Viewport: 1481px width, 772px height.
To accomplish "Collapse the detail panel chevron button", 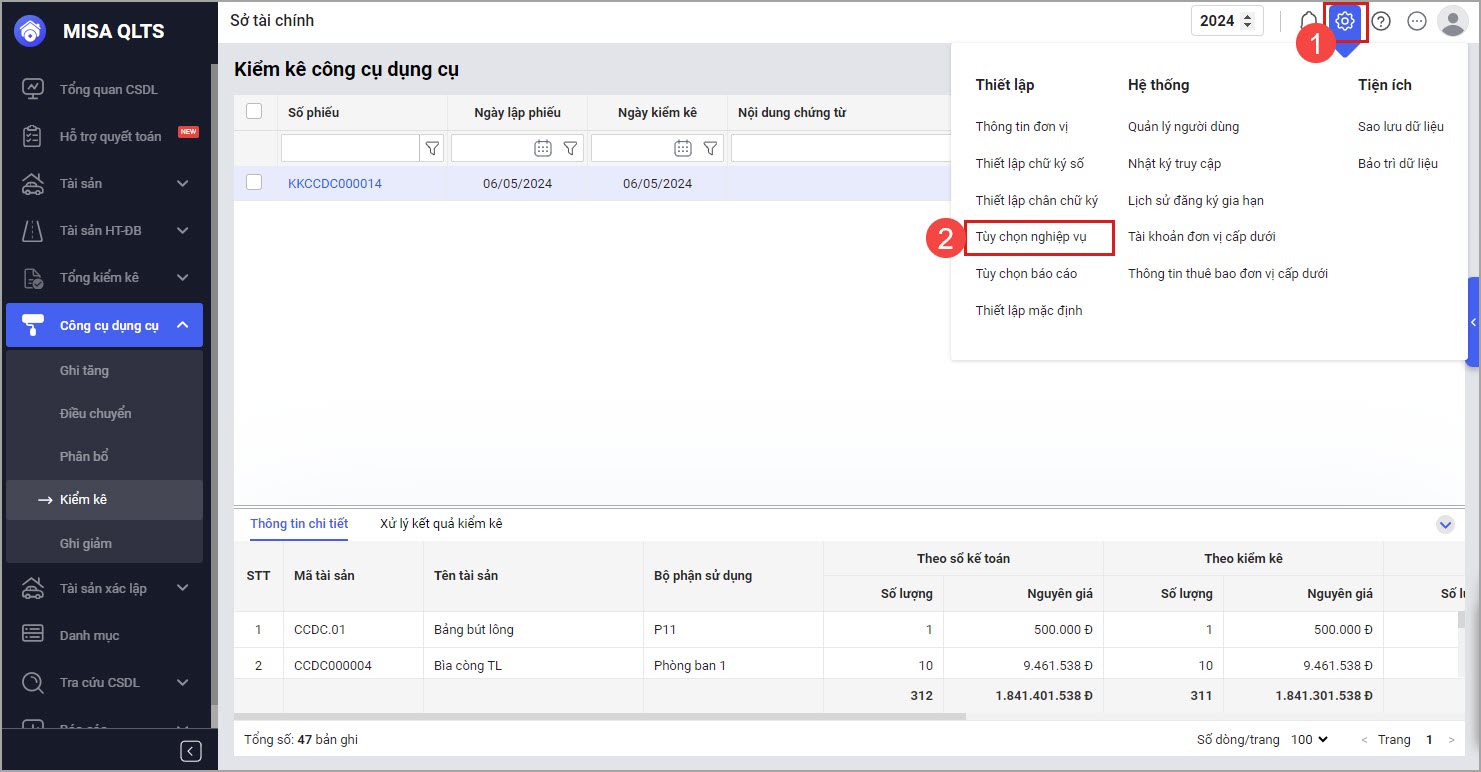I will click(1444, 524).
